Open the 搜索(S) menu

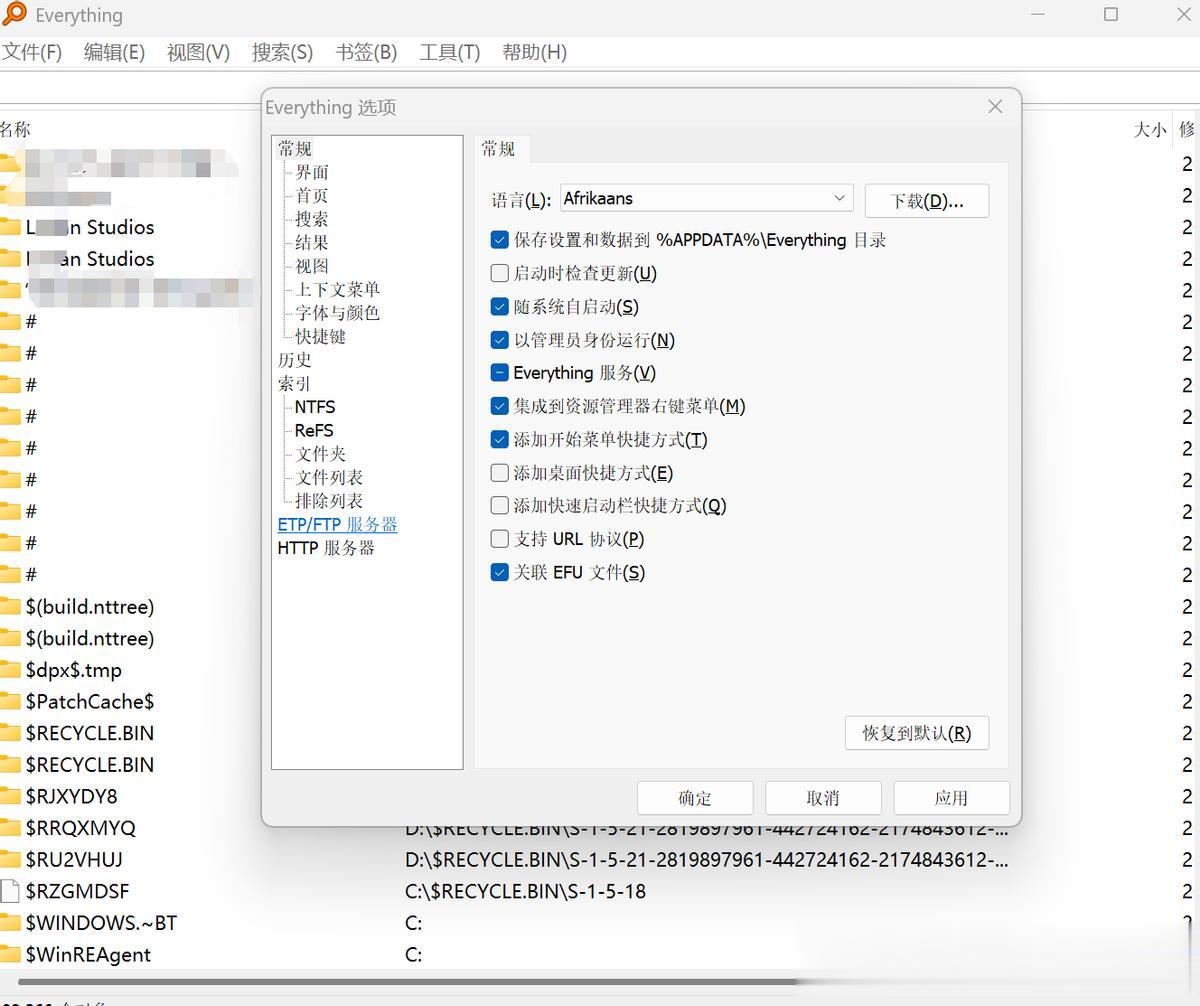pos(282,52)
